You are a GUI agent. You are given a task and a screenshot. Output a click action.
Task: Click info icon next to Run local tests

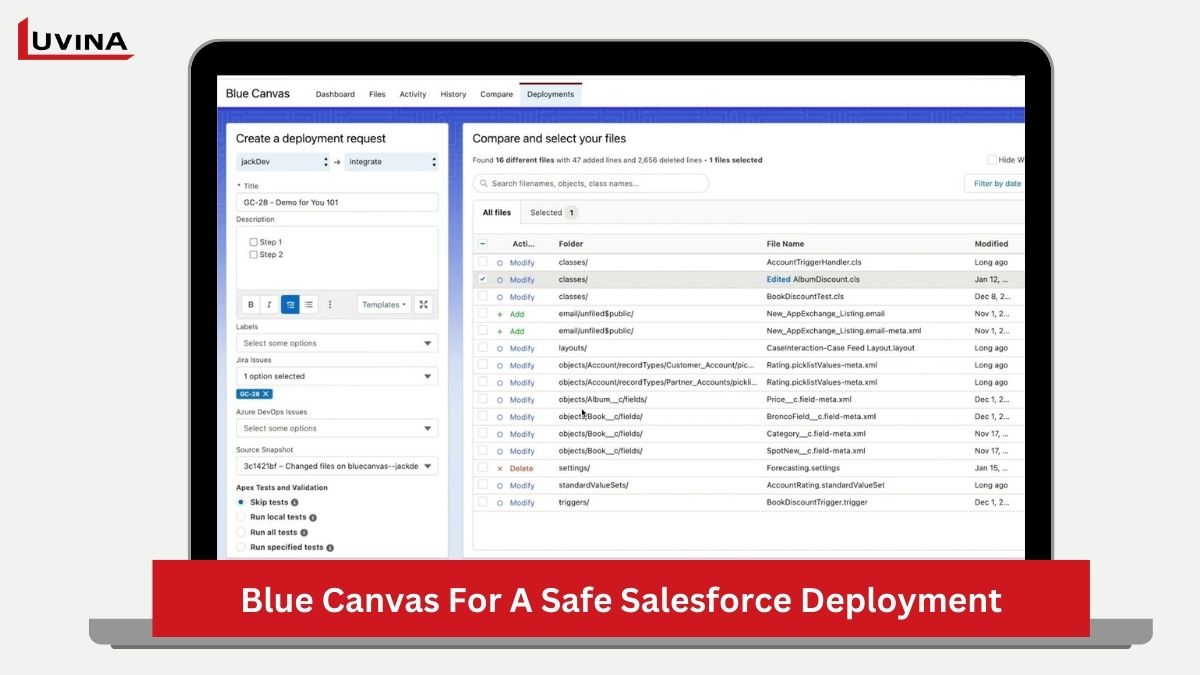(x=313, y=518)
